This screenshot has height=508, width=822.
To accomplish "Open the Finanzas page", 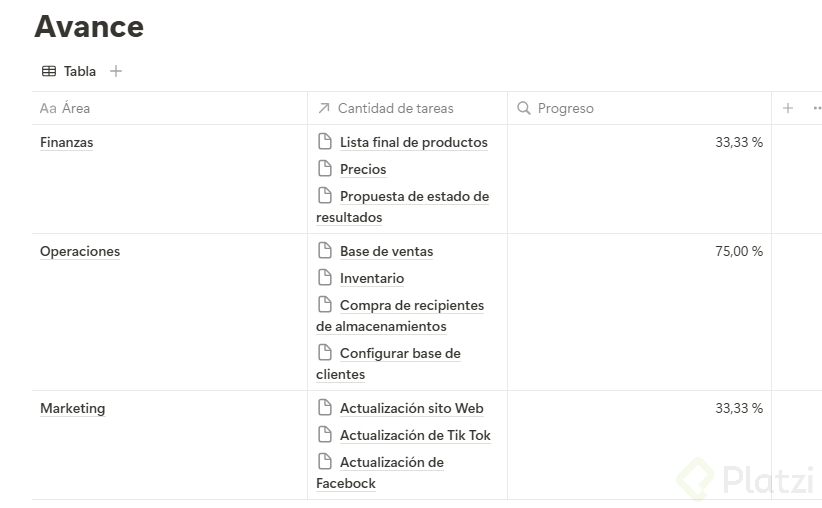I will (x=66, y=142).
